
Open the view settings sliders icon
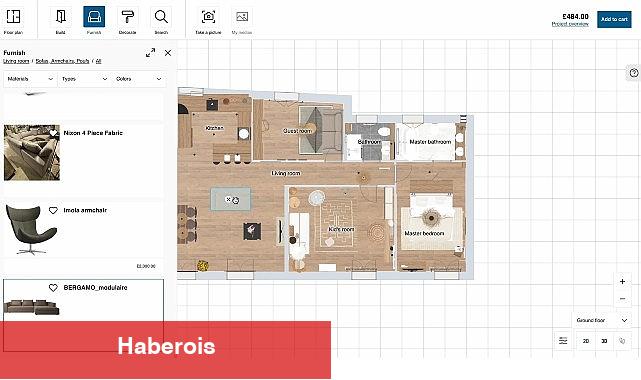563,341
